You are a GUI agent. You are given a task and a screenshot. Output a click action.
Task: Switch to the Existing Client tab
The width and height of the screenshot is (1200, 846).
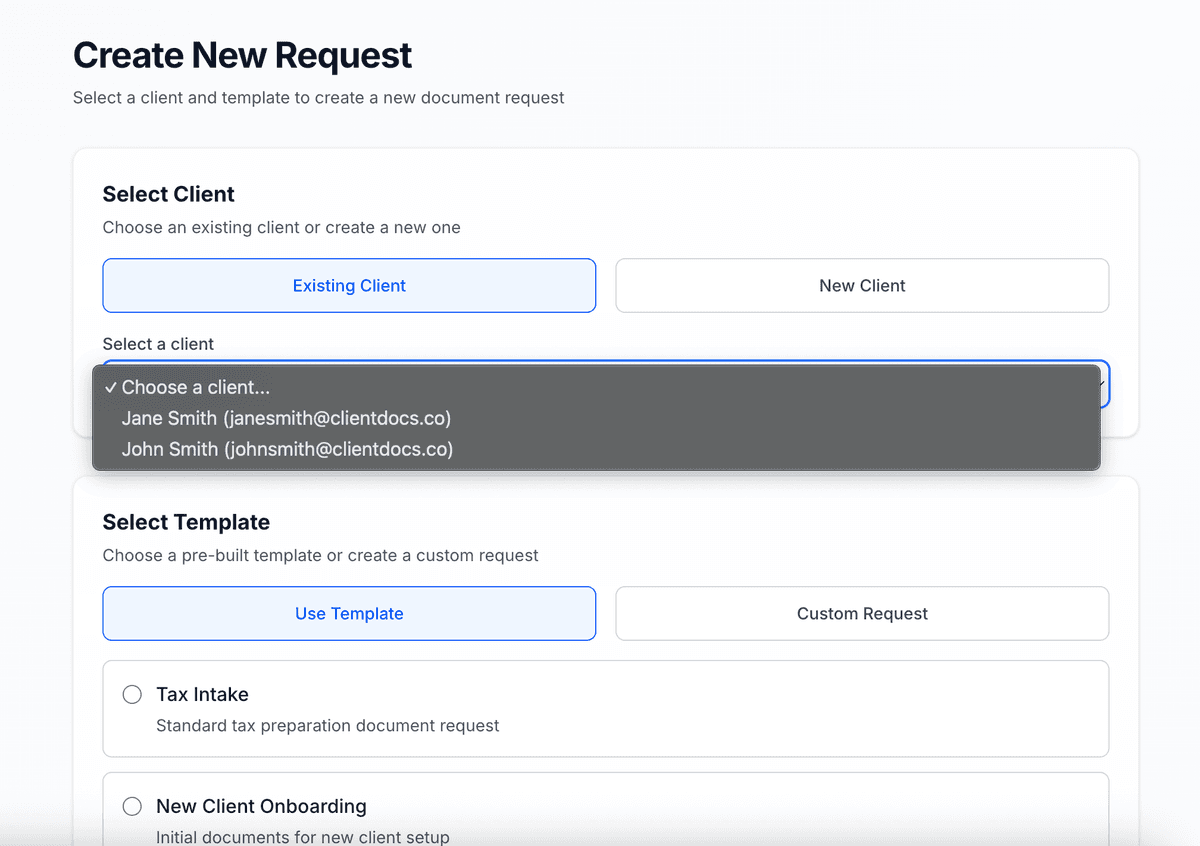(349, 285)
